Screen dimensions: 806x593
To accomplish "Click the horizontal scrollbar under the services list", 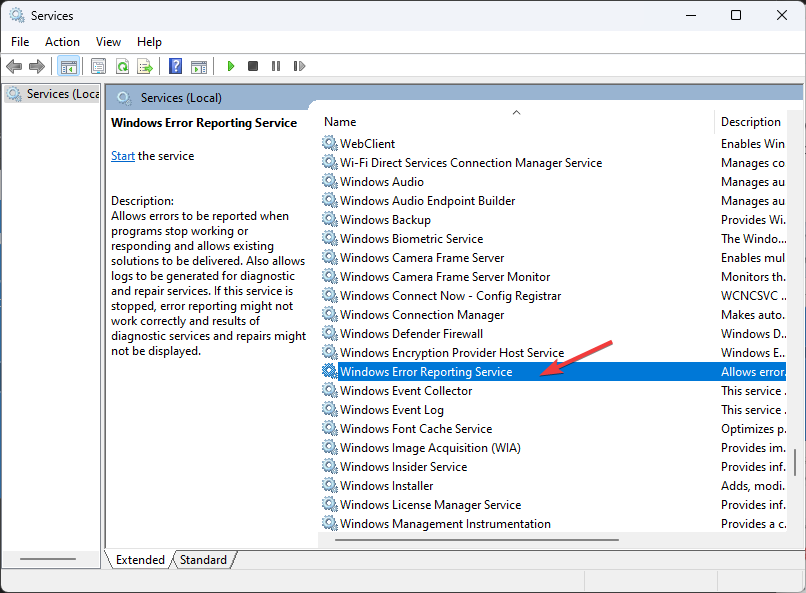I will point(477,540).
